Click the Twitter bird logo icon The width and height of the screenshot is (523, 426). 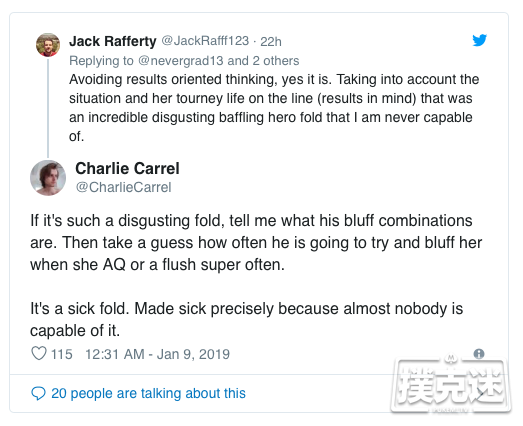pos(479,40)
